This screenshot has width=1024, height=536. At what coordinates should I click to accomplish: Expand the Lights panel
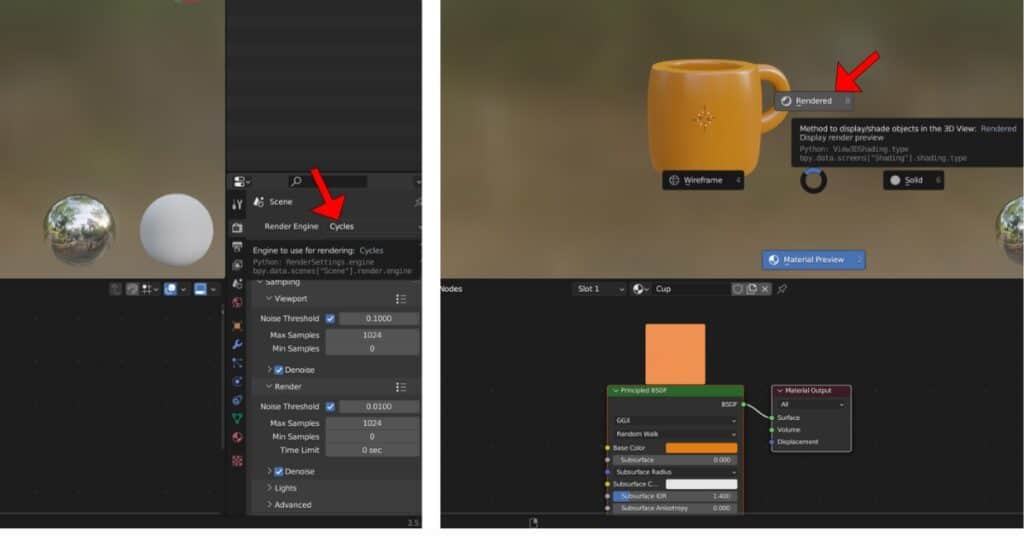(285, 488)
